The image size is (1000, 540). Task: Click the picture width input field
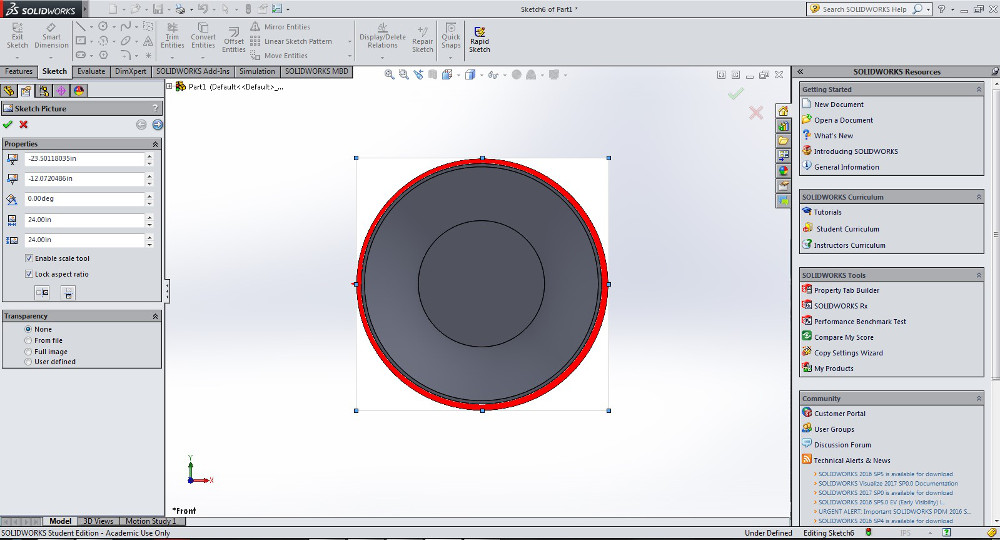[x=84, y=219]
